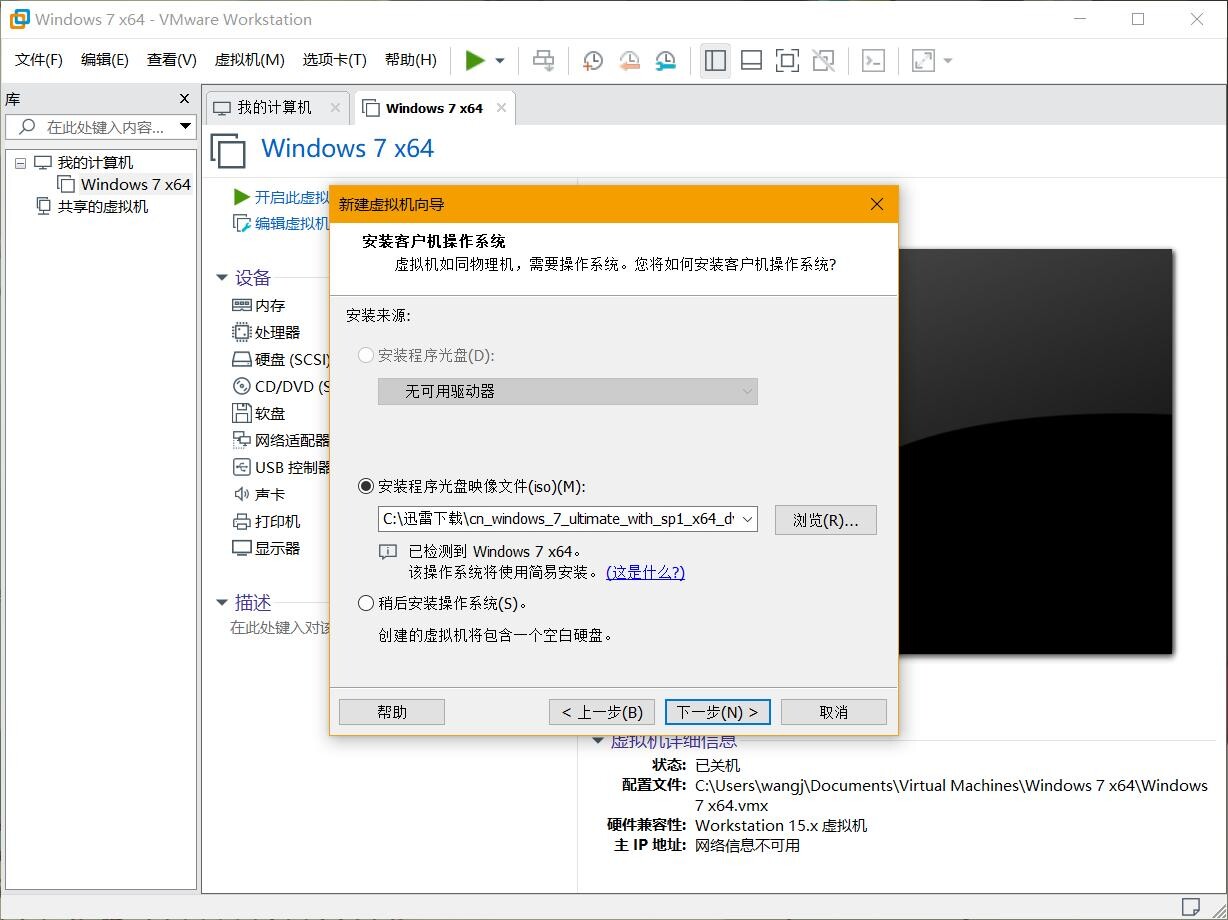The image size is (1228, 920).
Task: Collapse the 设备 section
Action: pos(222,278)
